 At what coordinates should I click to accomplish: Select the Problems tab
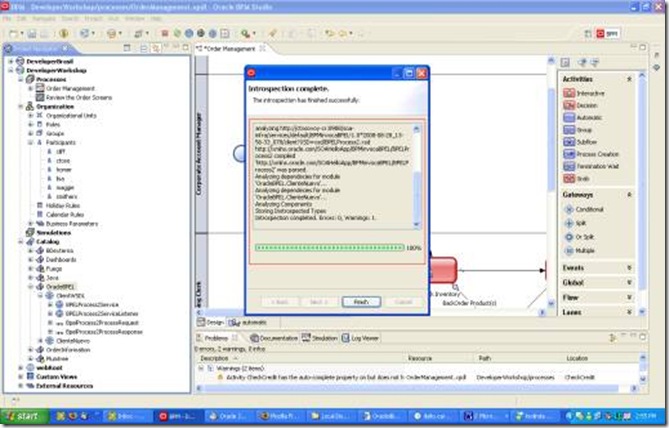[x=217, y=338]
